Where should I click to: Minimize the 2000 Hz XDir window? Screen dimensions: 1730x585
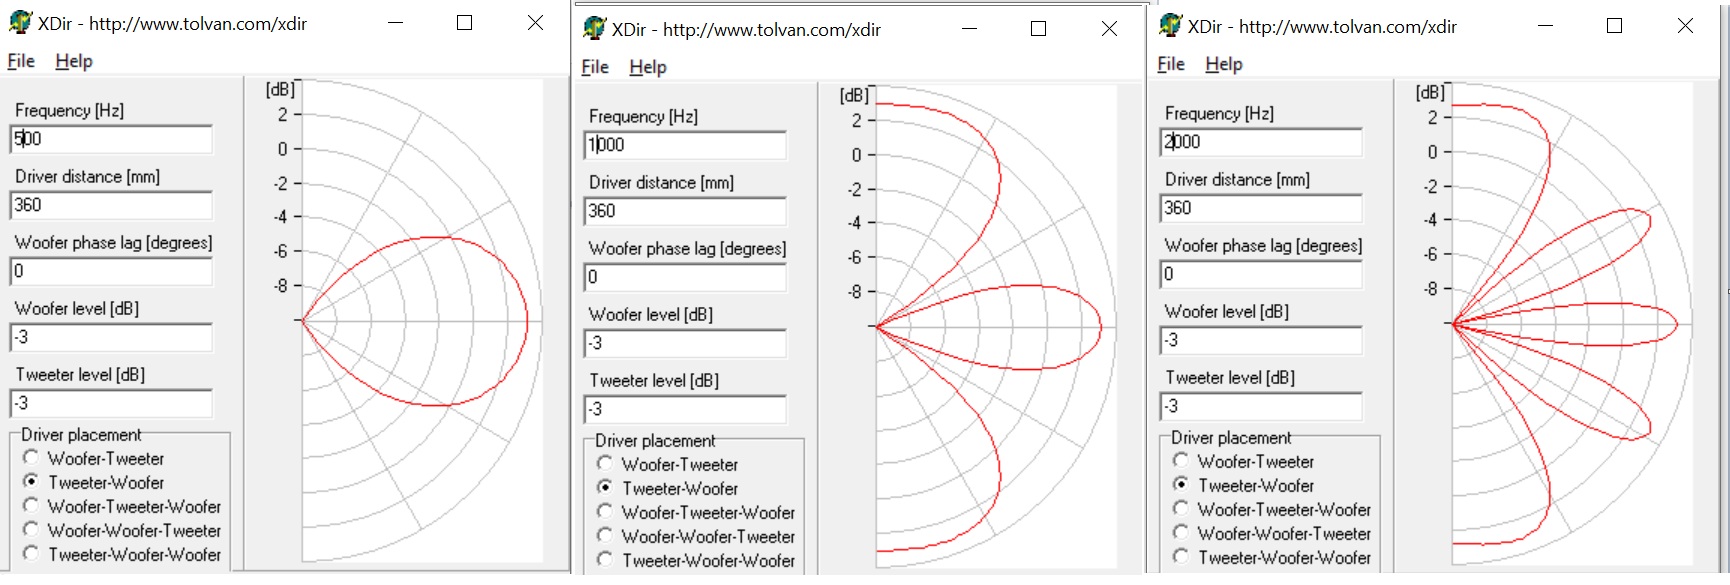(1545, 25)
